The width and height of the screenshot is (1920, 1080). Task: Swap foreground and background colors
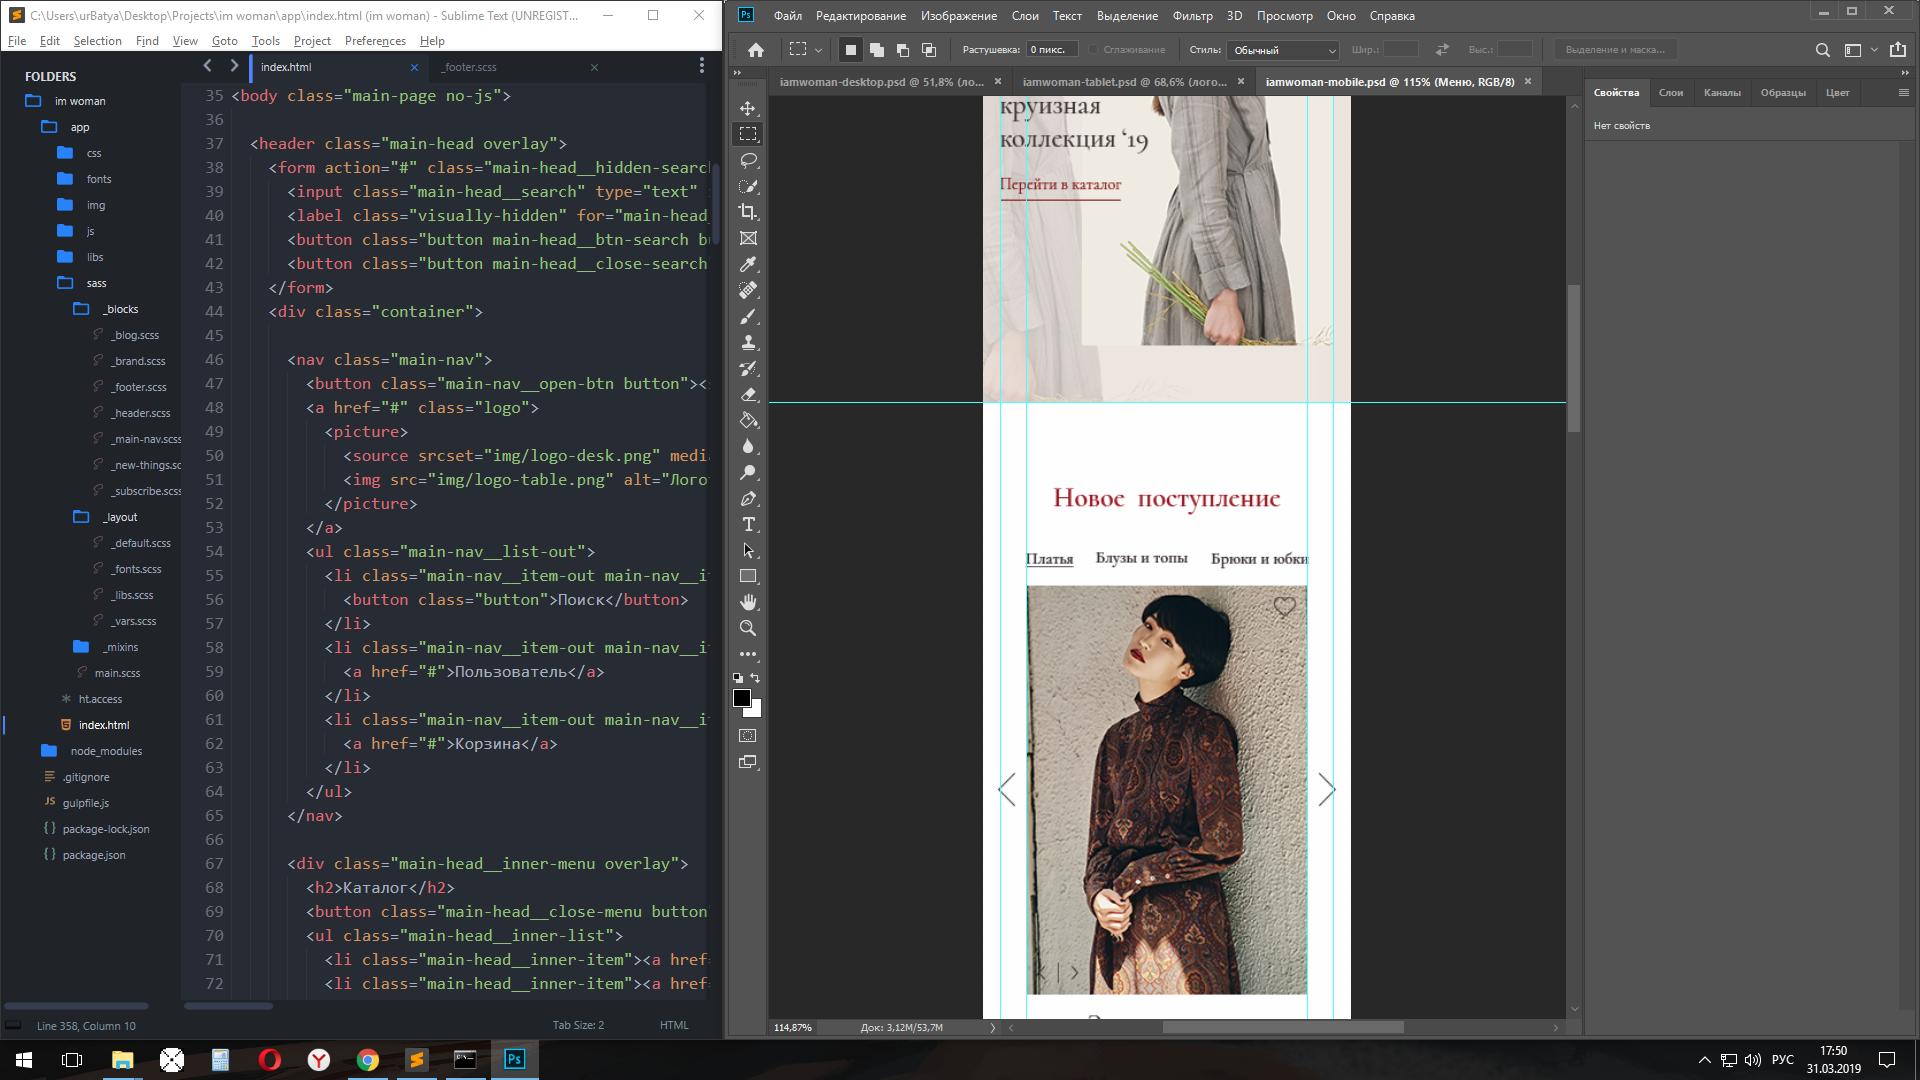(755, 678)
